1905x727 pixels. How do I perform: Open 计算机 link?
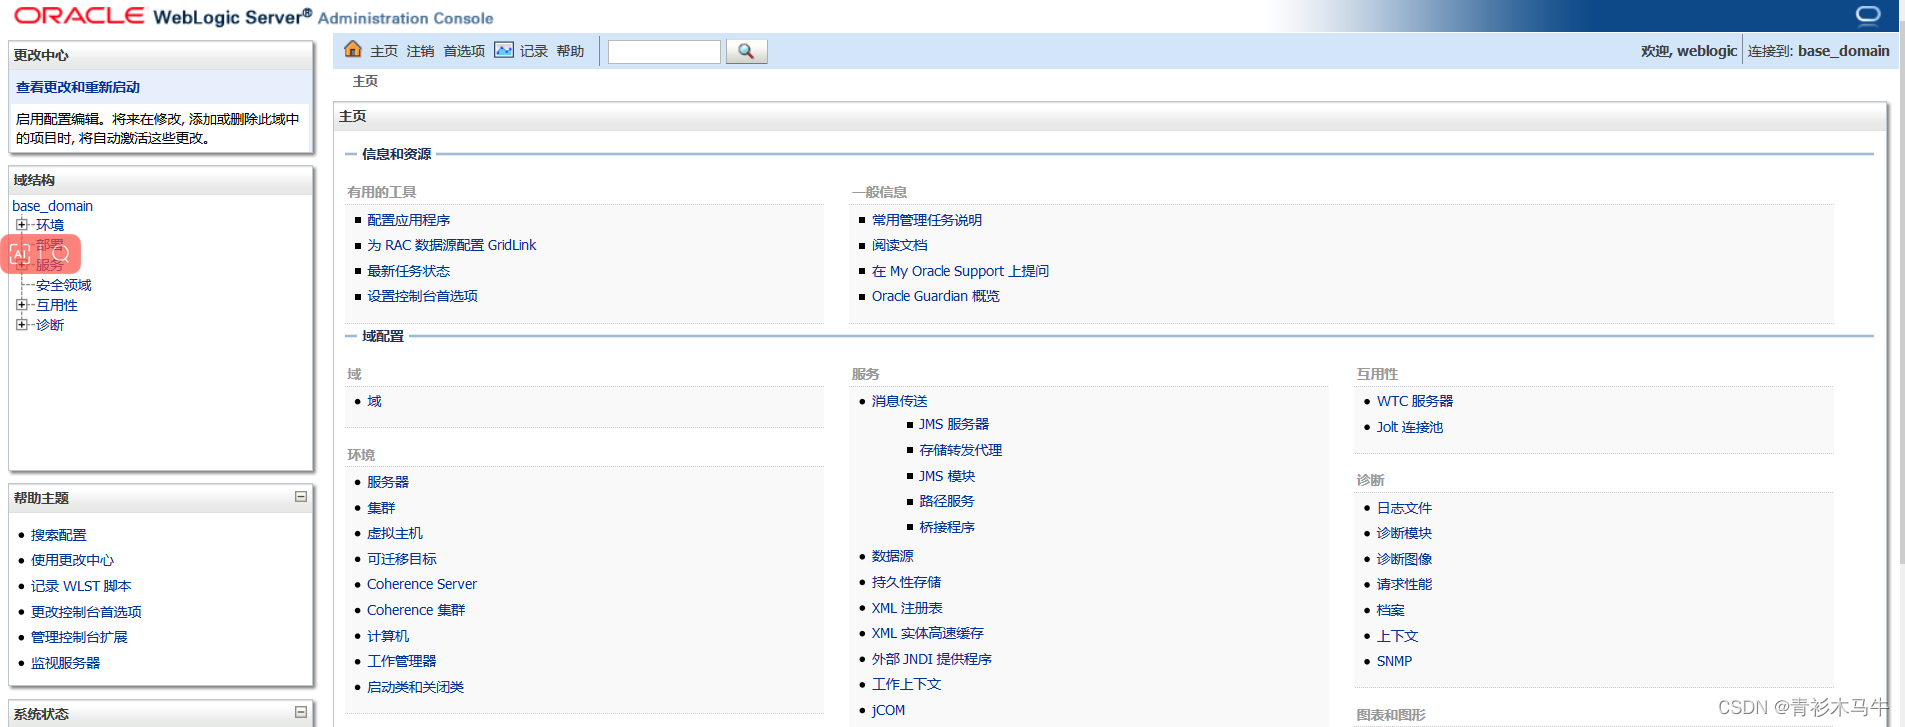coord(388,636)
